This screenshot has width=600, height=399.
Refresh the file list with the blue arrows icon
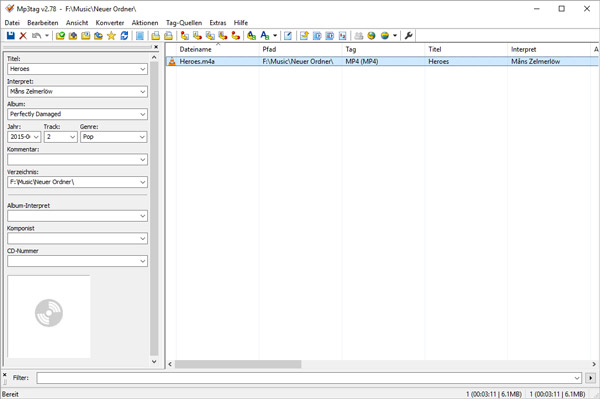[x=124, y=36]
